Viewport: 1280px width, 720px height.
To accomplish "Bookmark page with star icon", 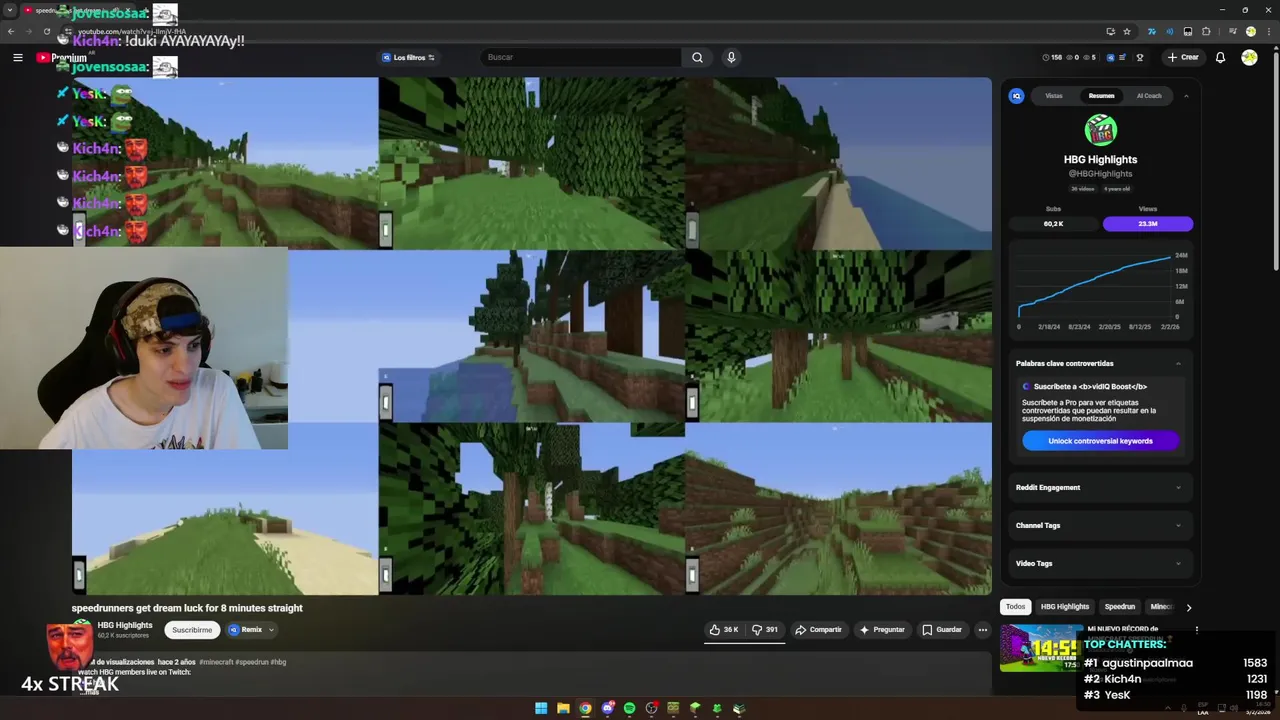I will pyautogui.click(x=1127, y=31).
